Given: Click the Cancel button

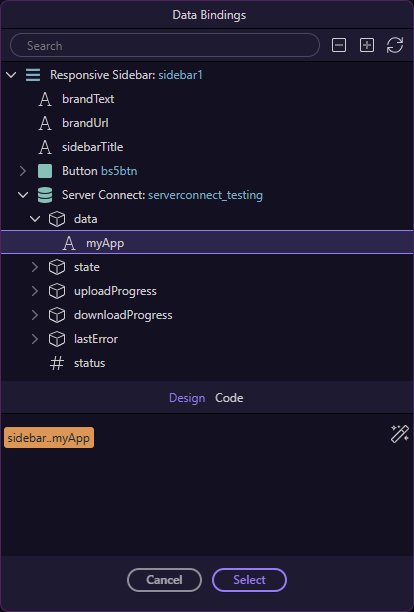Looking at the screenshot, I should pyautogui.click(x=164, y=580).
